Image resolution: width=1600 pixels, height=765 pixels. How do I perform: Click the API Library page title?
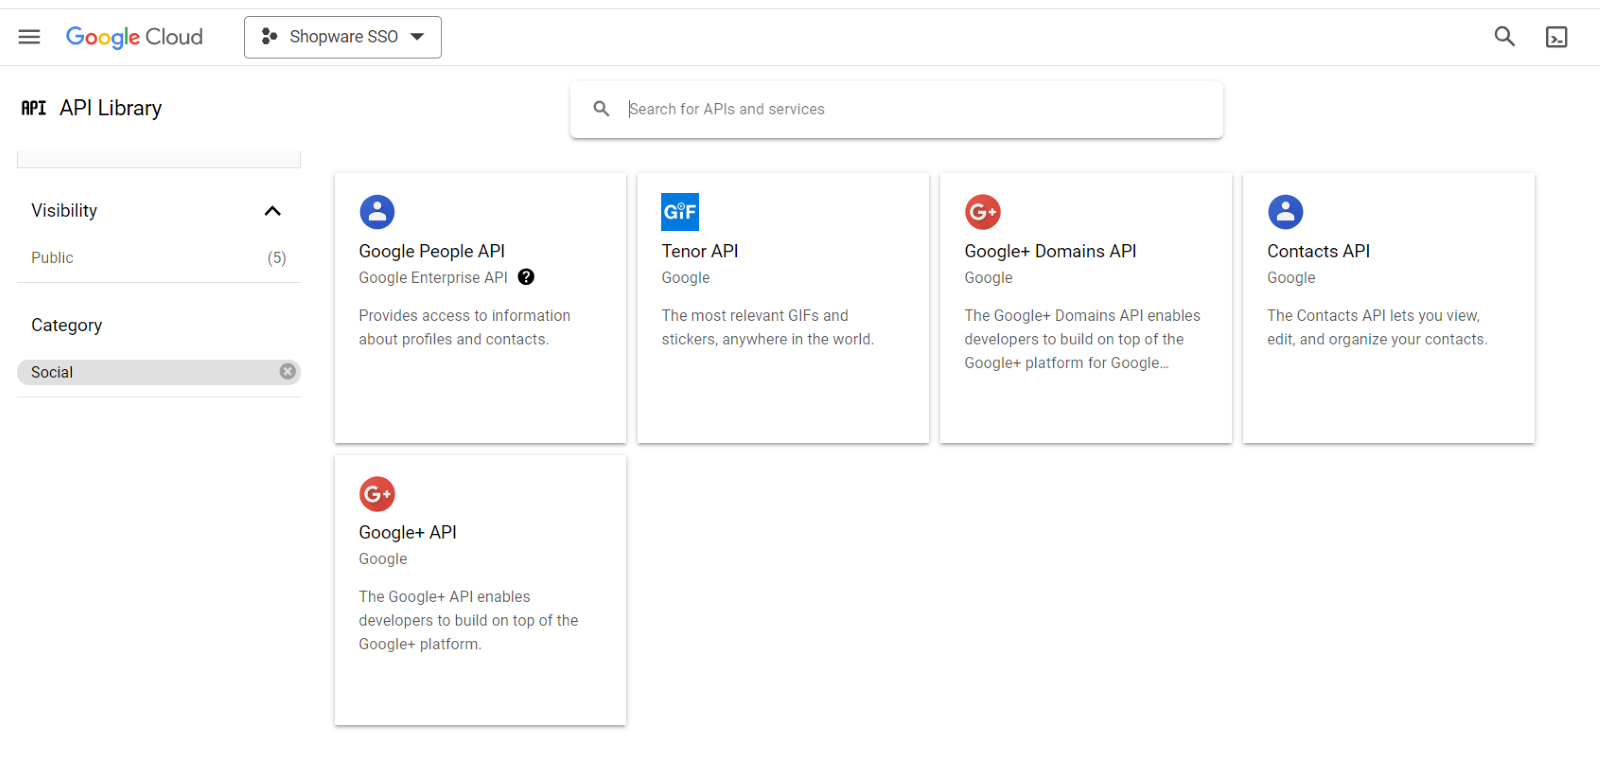111,108
